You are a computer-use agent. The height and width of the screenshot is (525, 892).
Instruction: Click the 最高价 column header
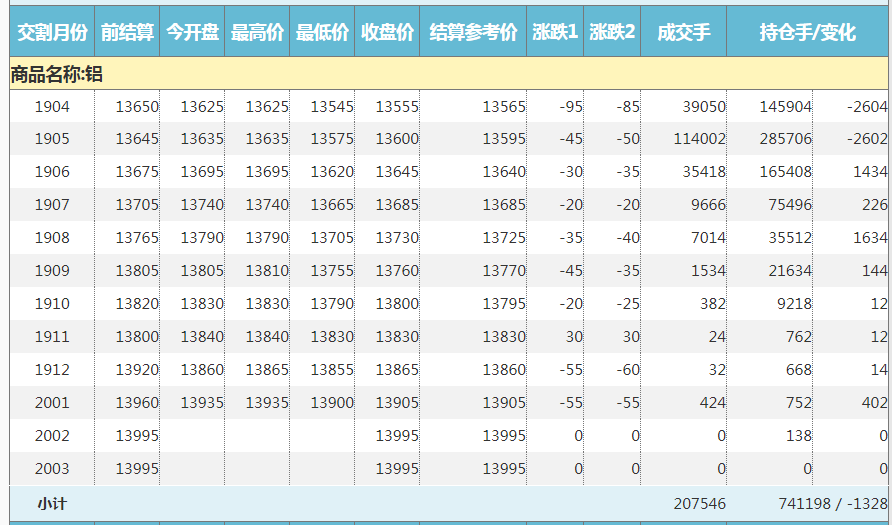pyautogui.click(x=257, y=32)
